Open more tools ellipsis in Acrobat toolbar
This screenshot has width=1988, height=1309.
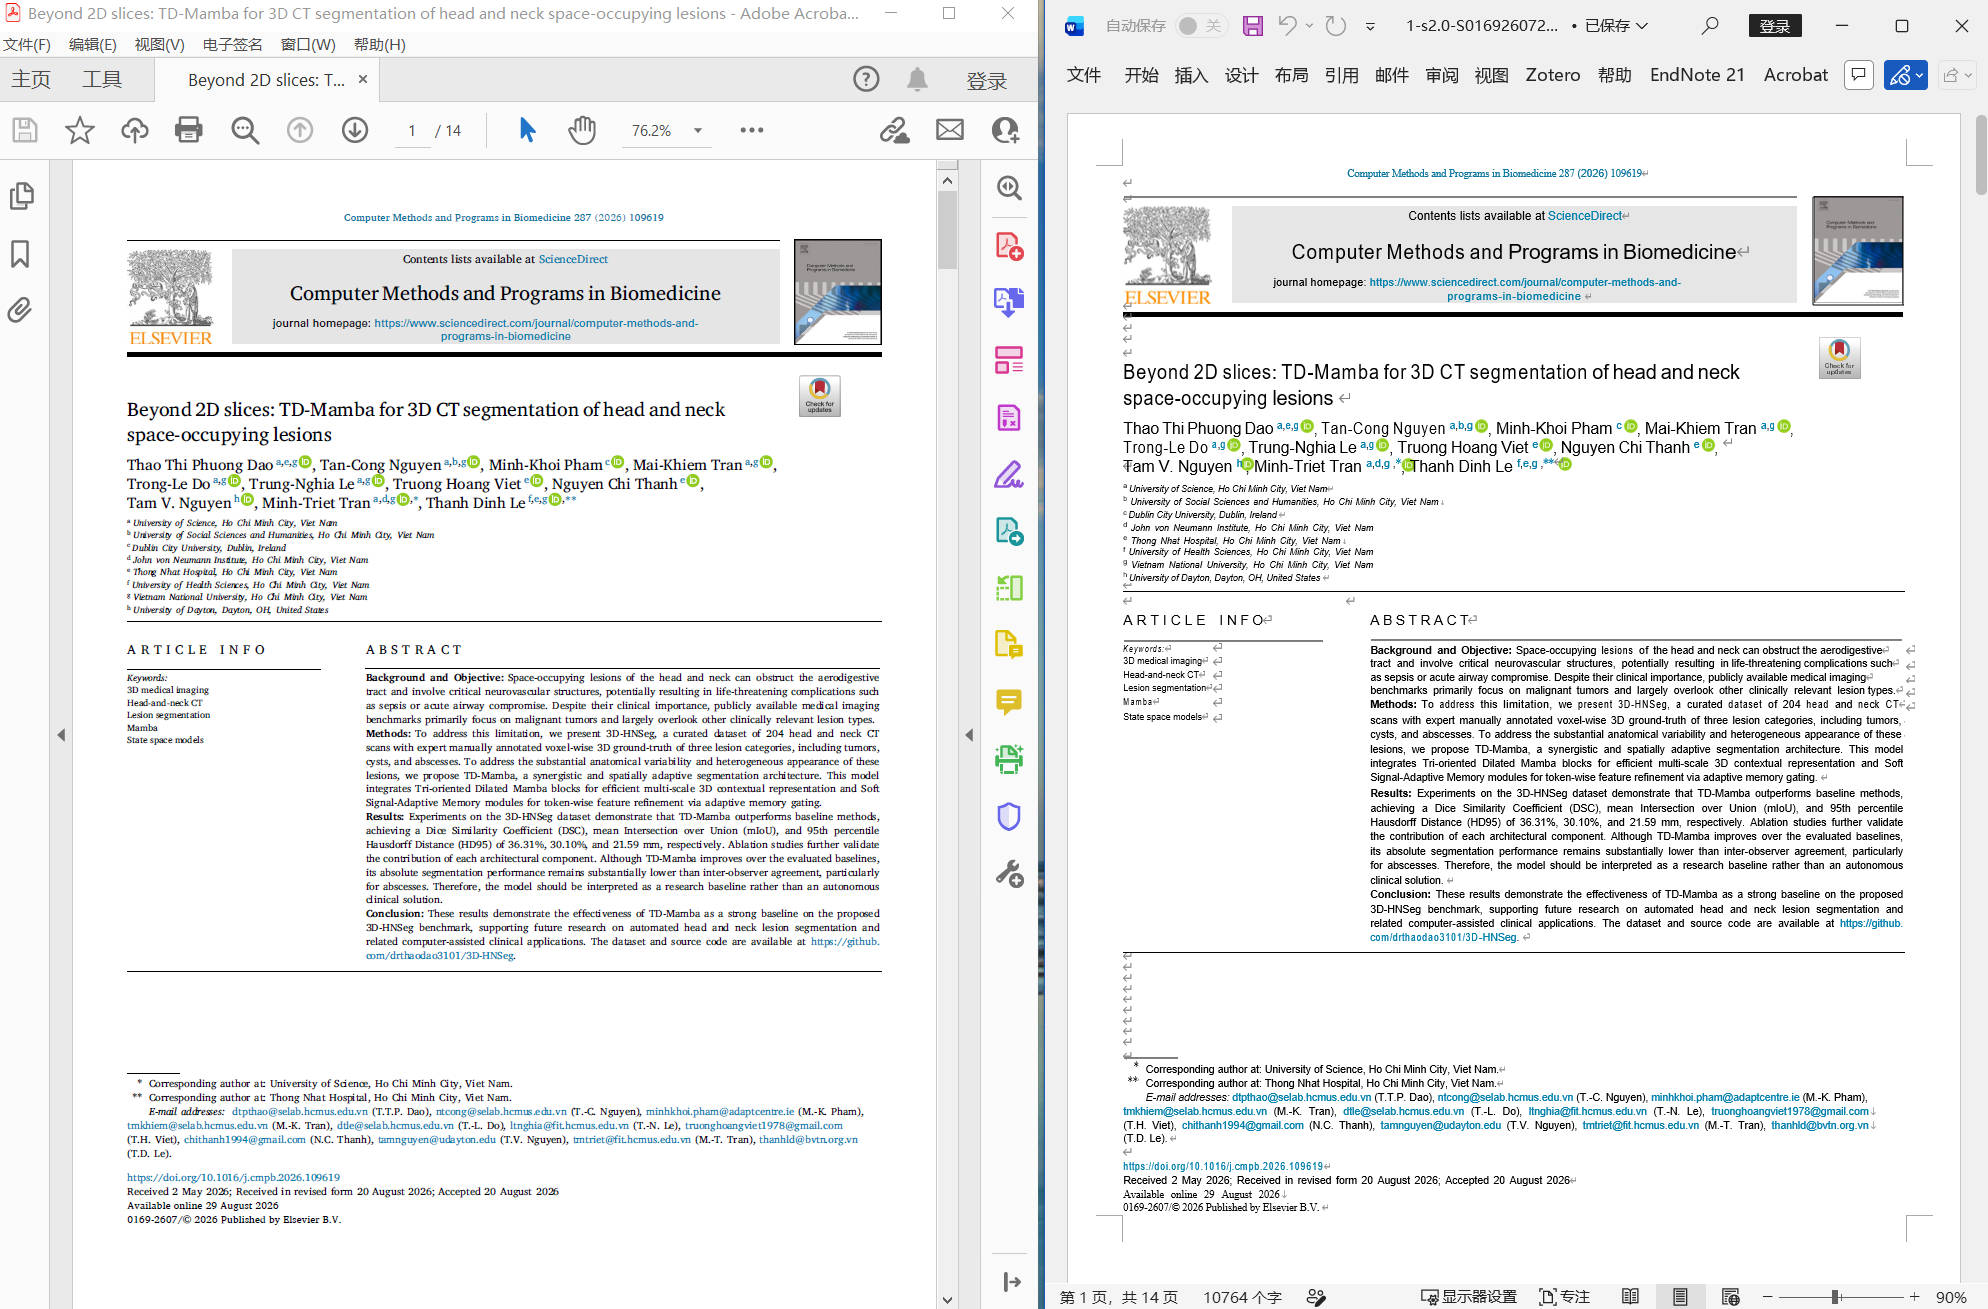(x=752, y=130)
